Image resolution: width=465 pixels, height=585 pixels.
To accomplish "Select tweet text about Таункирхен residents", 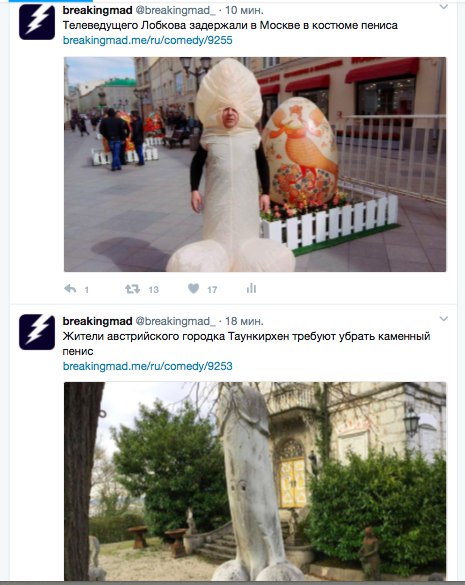I will [x=246, y=344].
